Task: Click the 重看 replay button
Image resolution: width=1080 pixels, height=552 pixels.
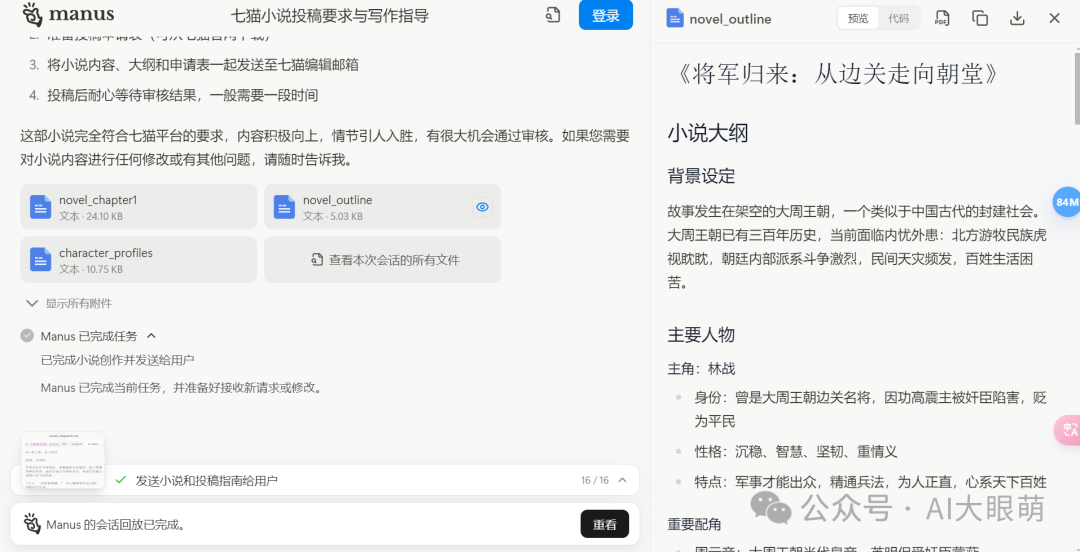Action: click(x=605, y=524)
